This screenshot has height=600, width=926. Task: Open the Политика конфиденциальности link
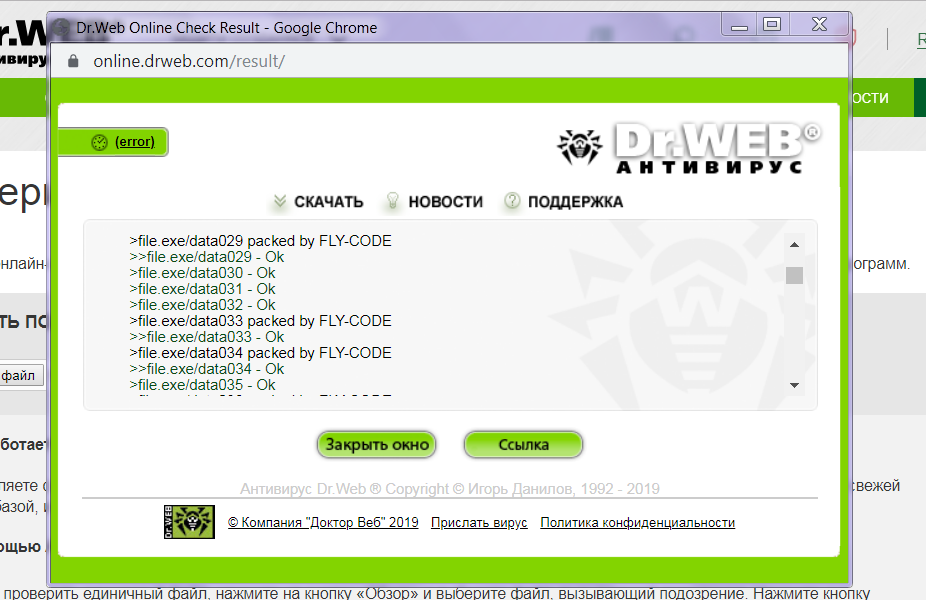click(x=637, y=523)
